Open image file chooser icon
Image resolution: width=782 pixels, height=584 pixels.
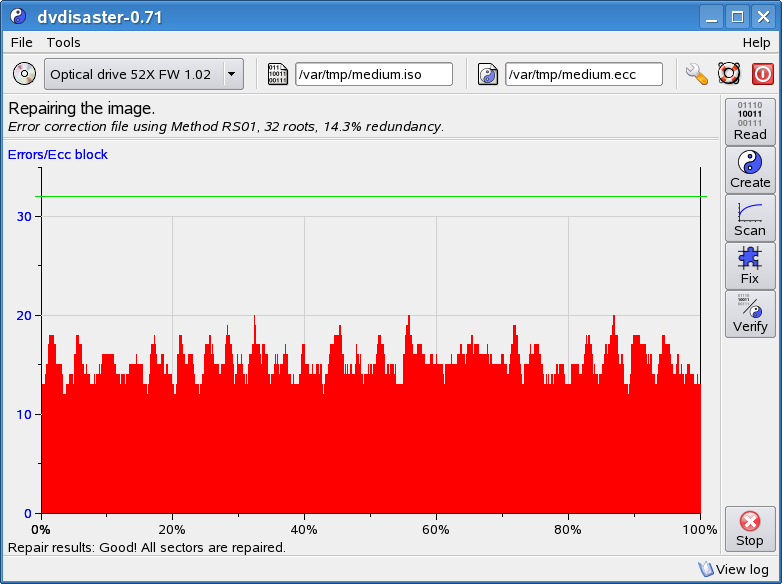tap(277, 74)
